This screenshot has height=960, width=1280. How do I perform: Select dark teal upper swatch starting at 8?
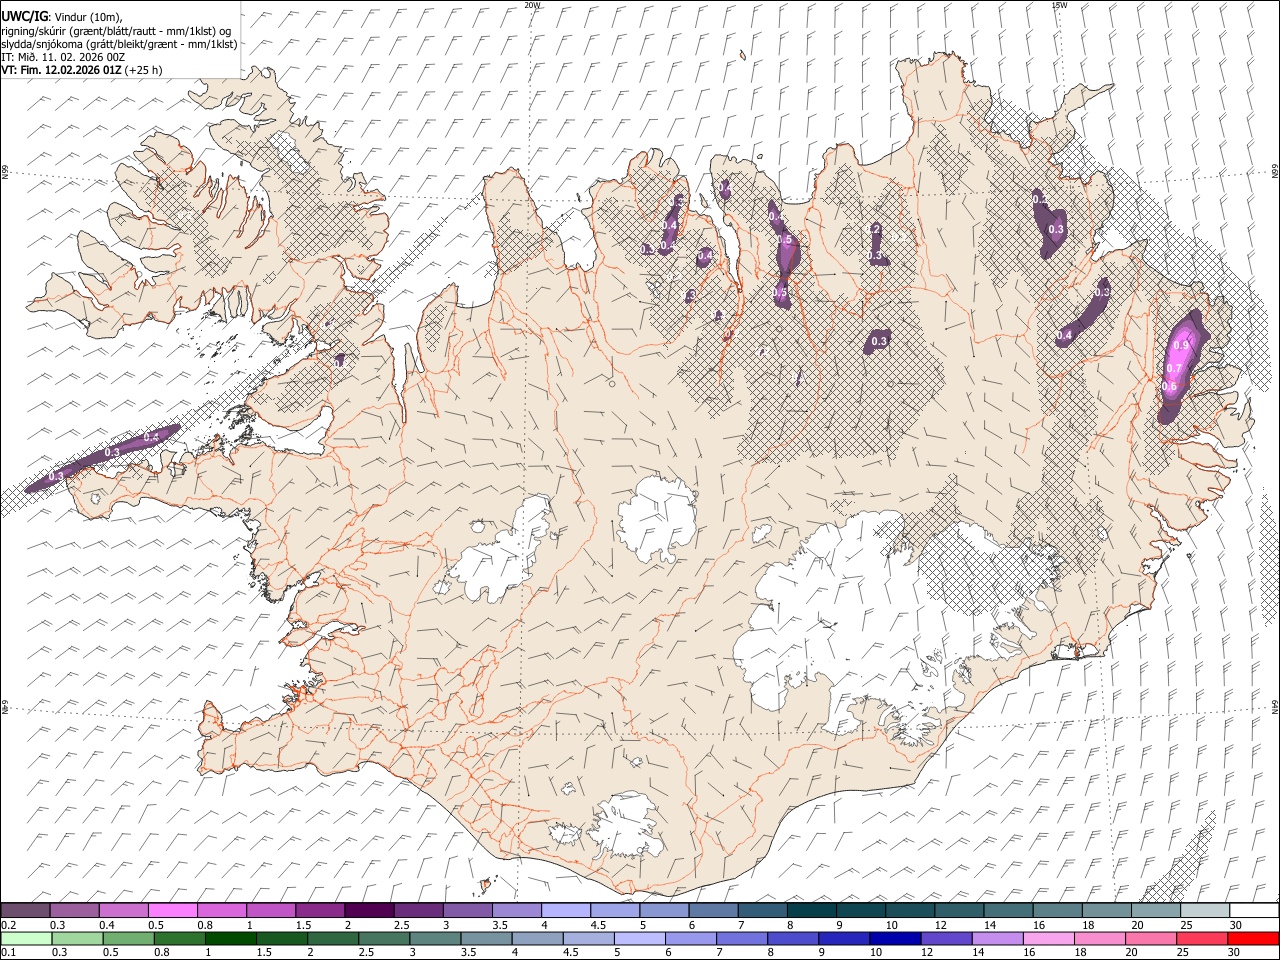coord(812,910)
